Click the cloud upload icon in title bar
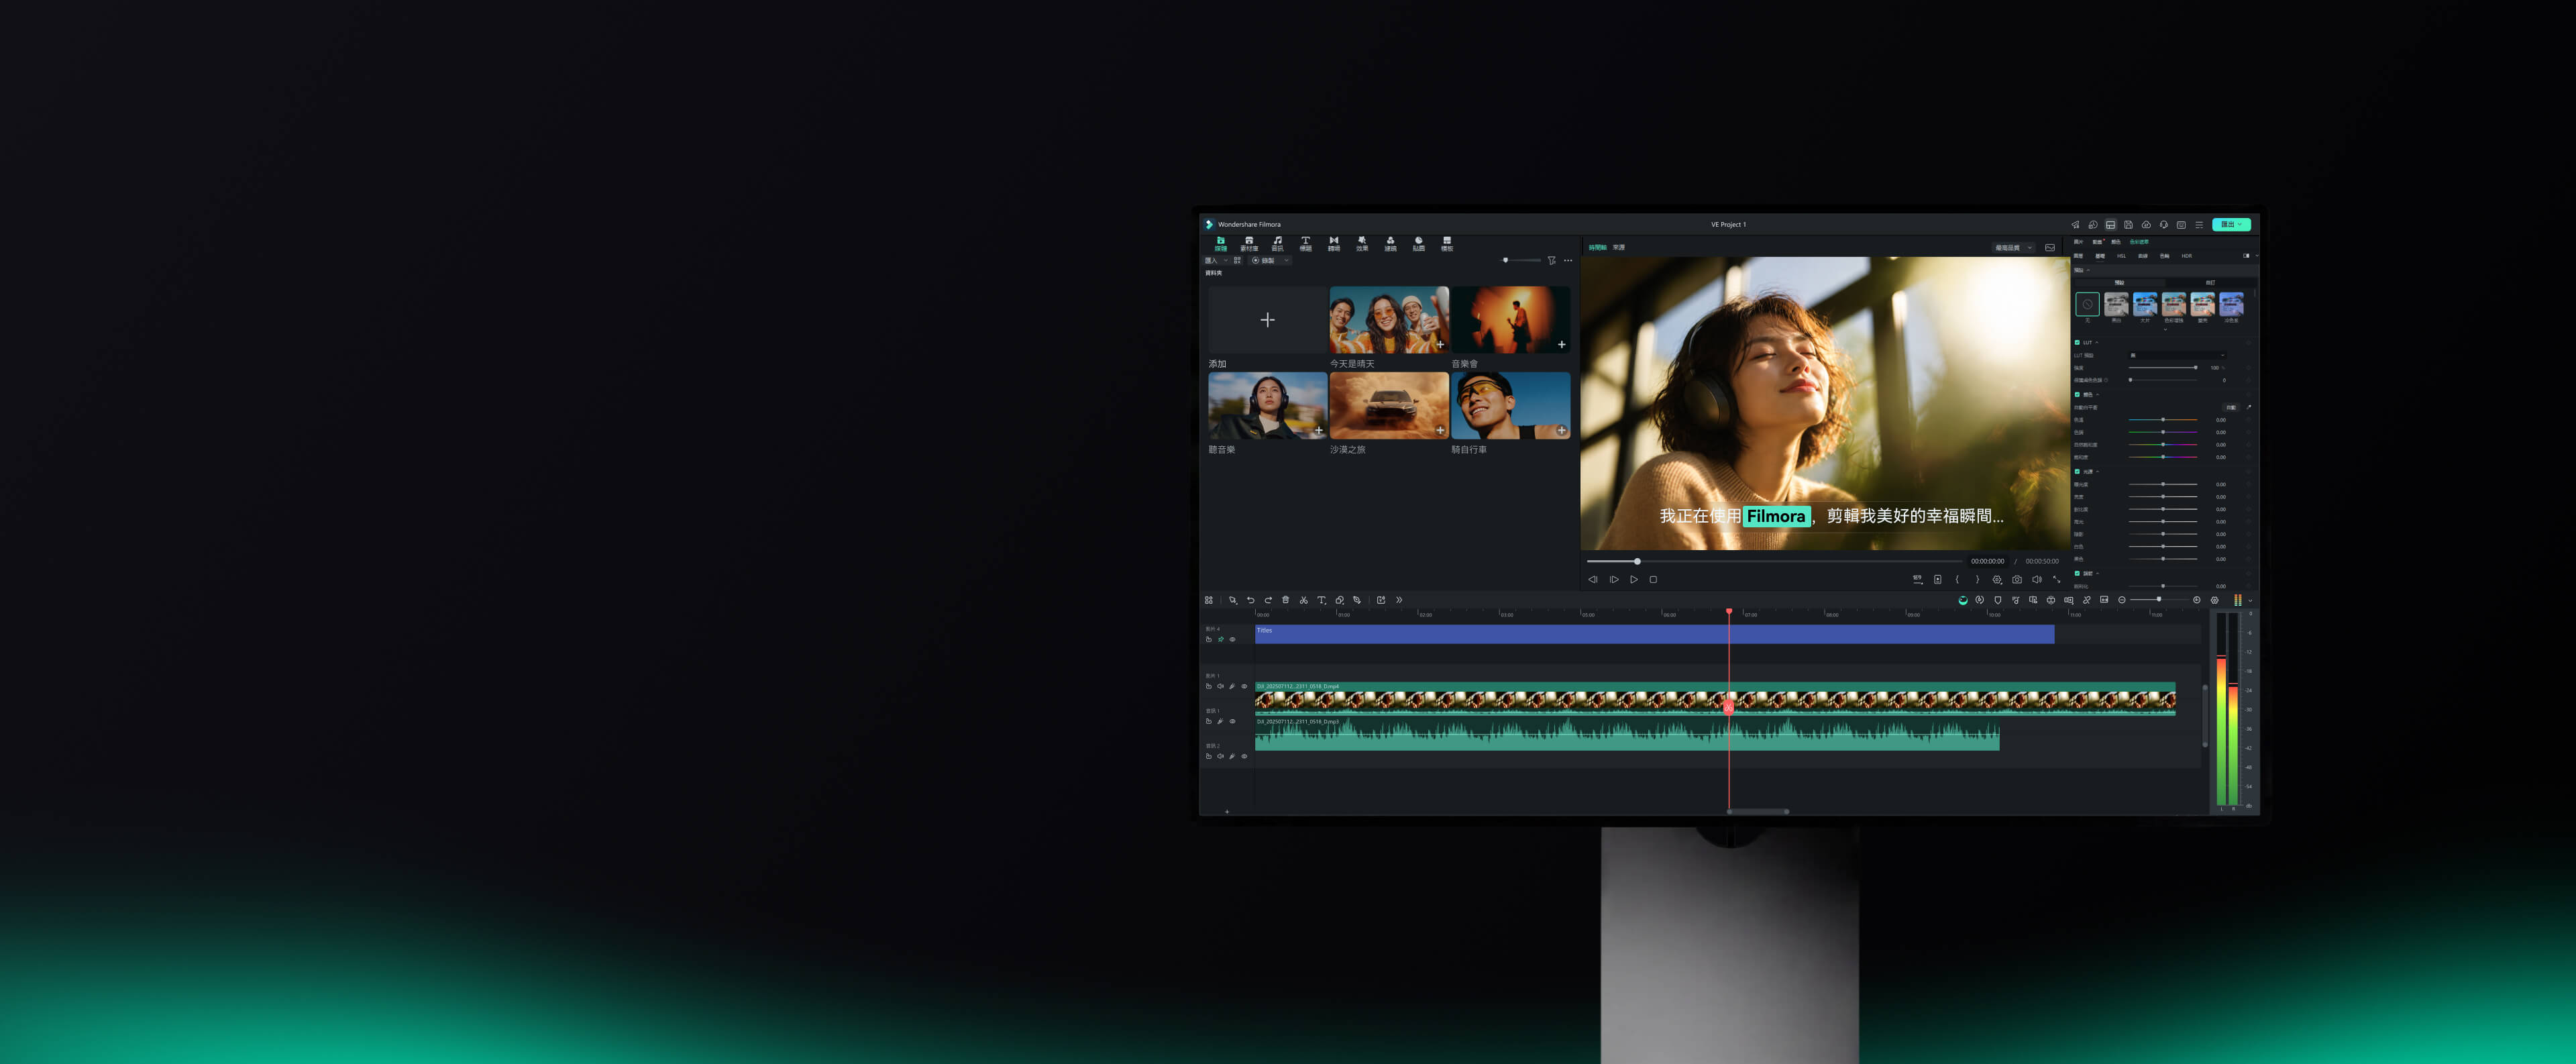2576x1064 pixels. tap(2146, 224)
